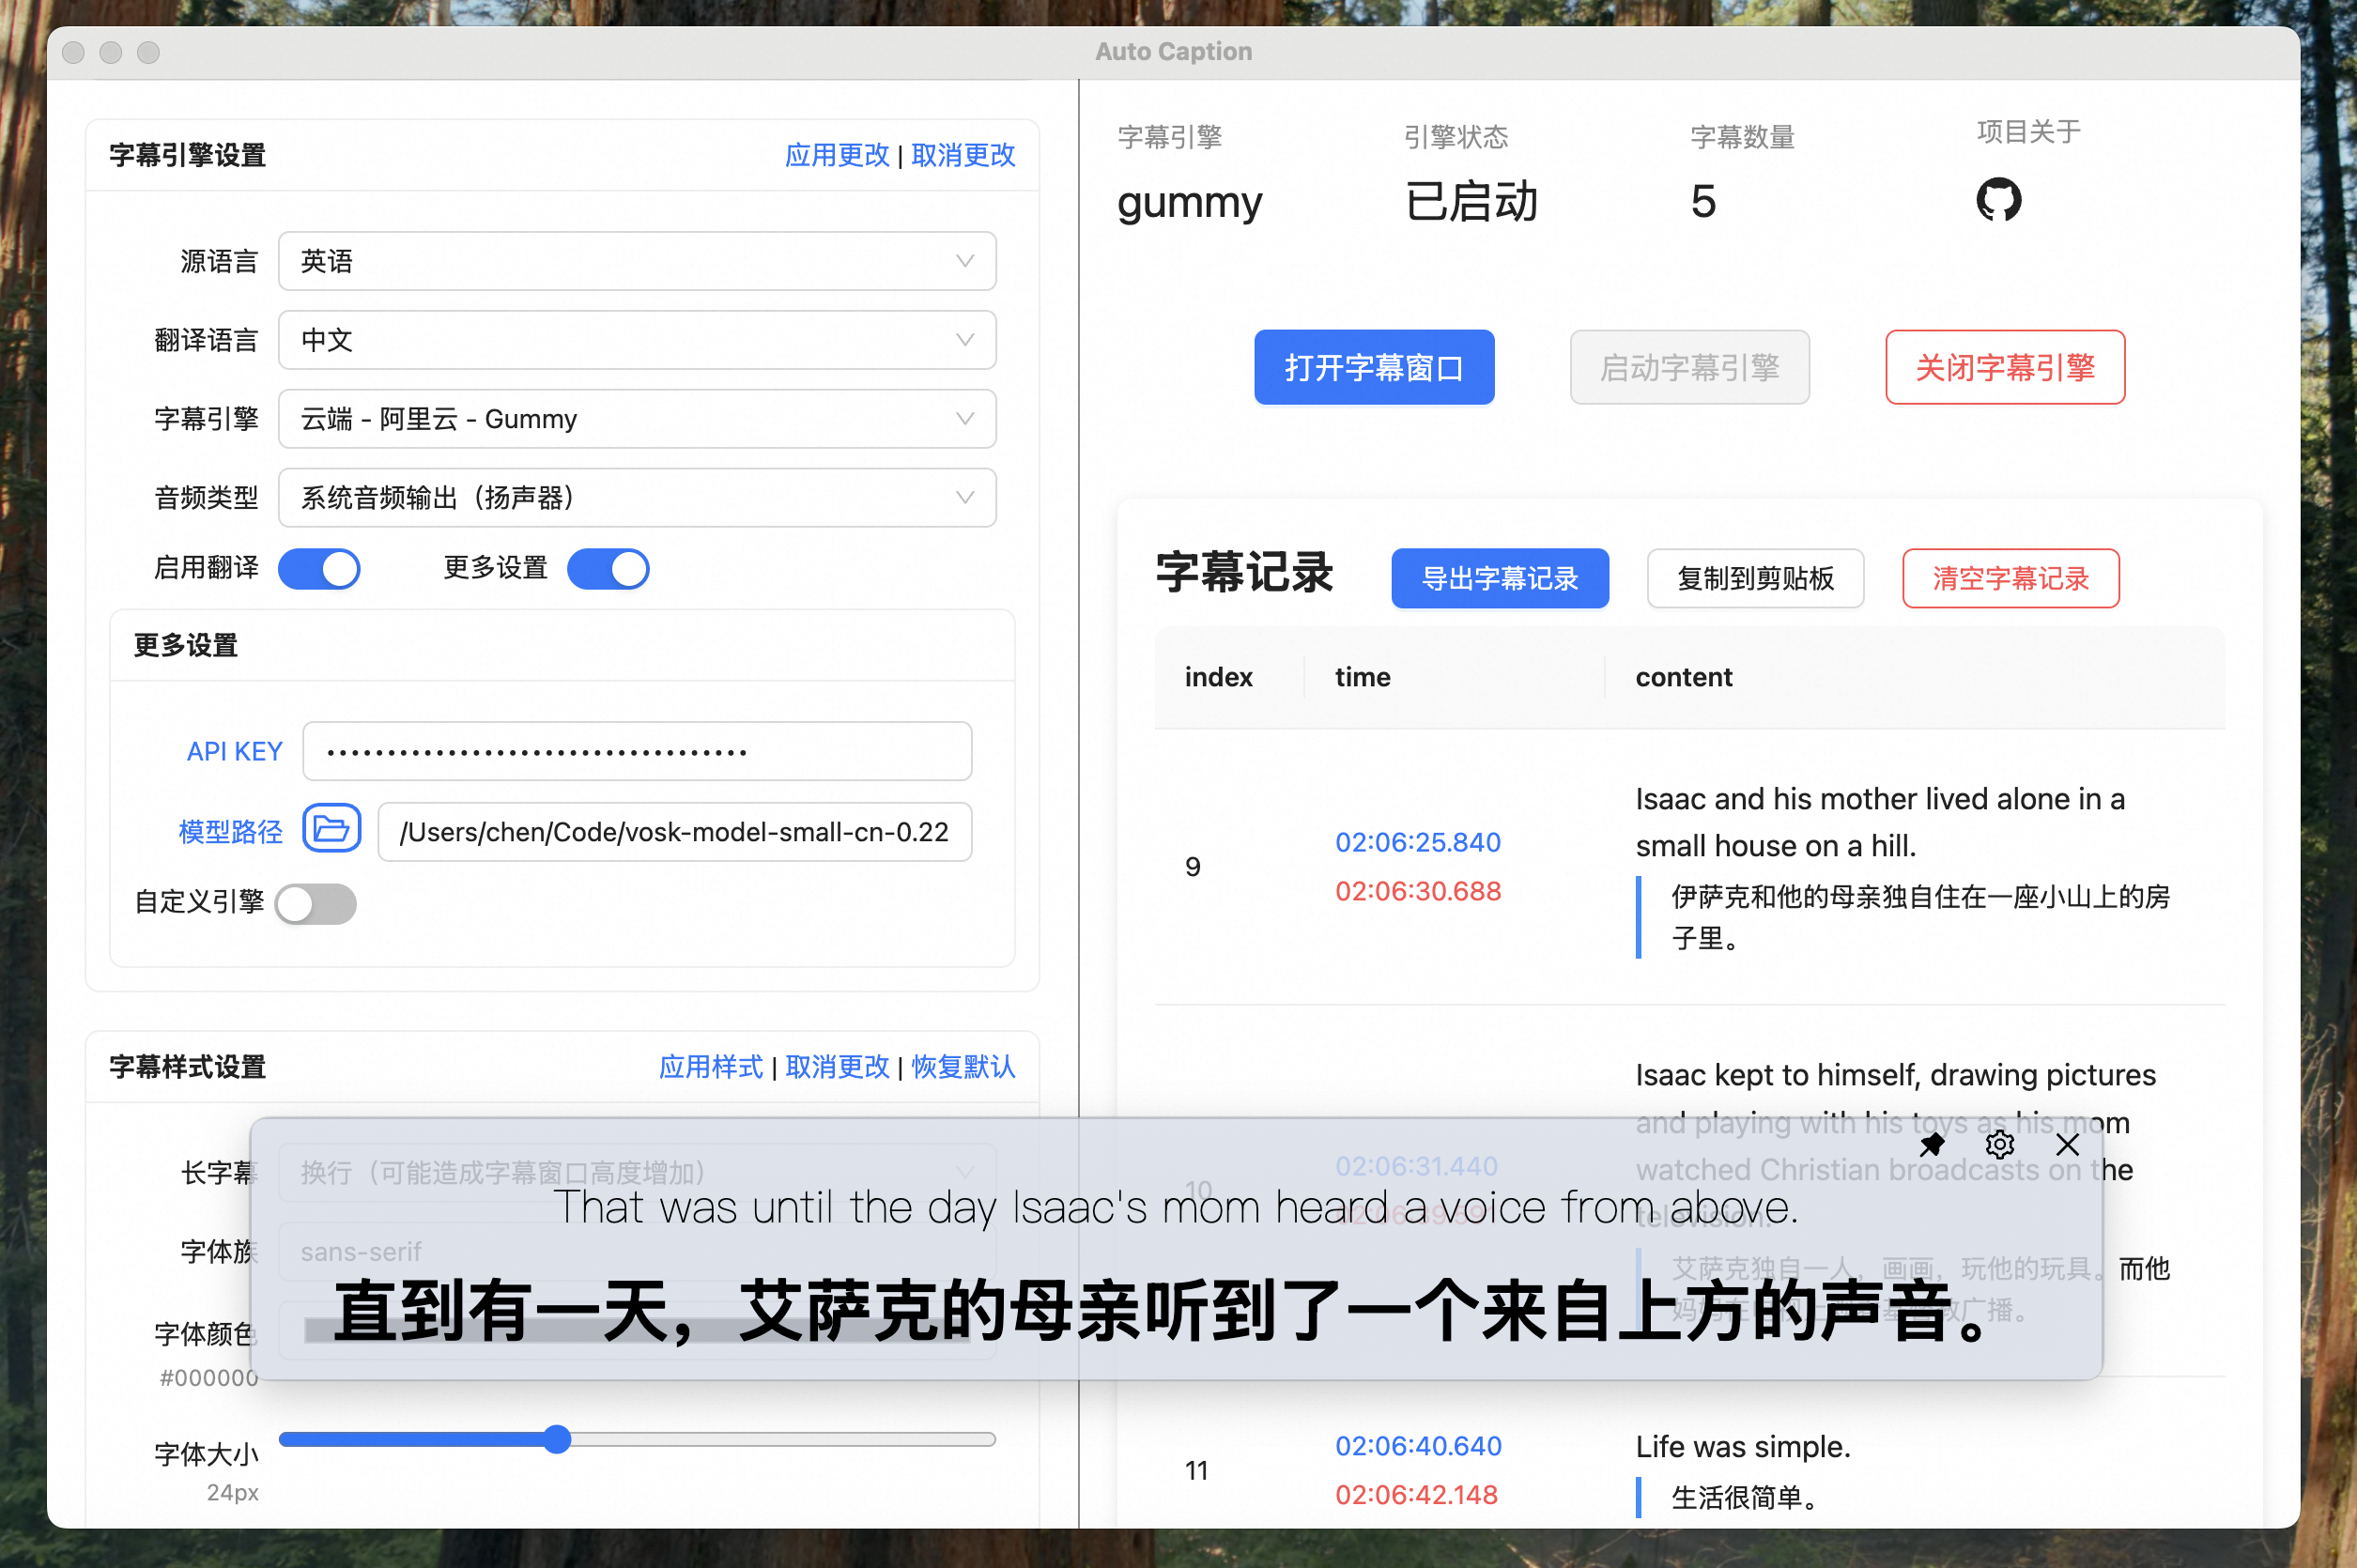
Task: Toggle the 更多设置 switch
Action: pyautogui.click(x=608, y=569)
